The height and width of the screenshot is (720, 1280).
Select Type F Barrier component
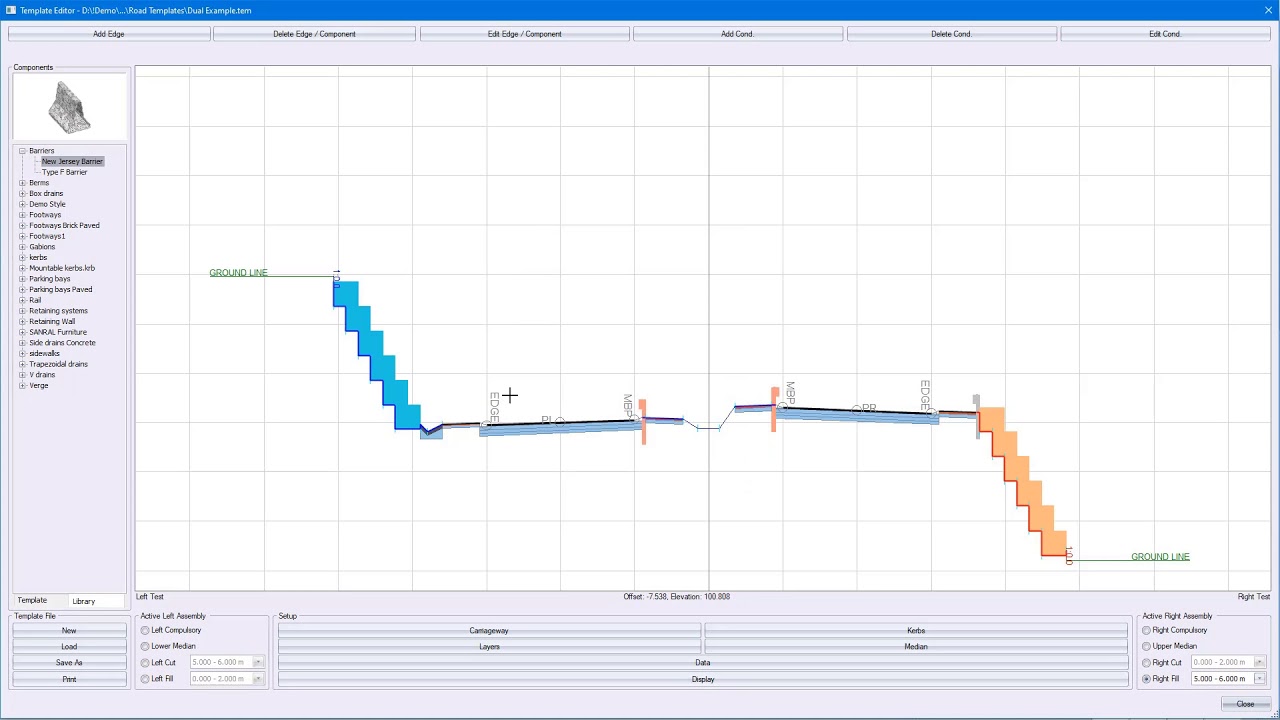click(x=64, y=172)
